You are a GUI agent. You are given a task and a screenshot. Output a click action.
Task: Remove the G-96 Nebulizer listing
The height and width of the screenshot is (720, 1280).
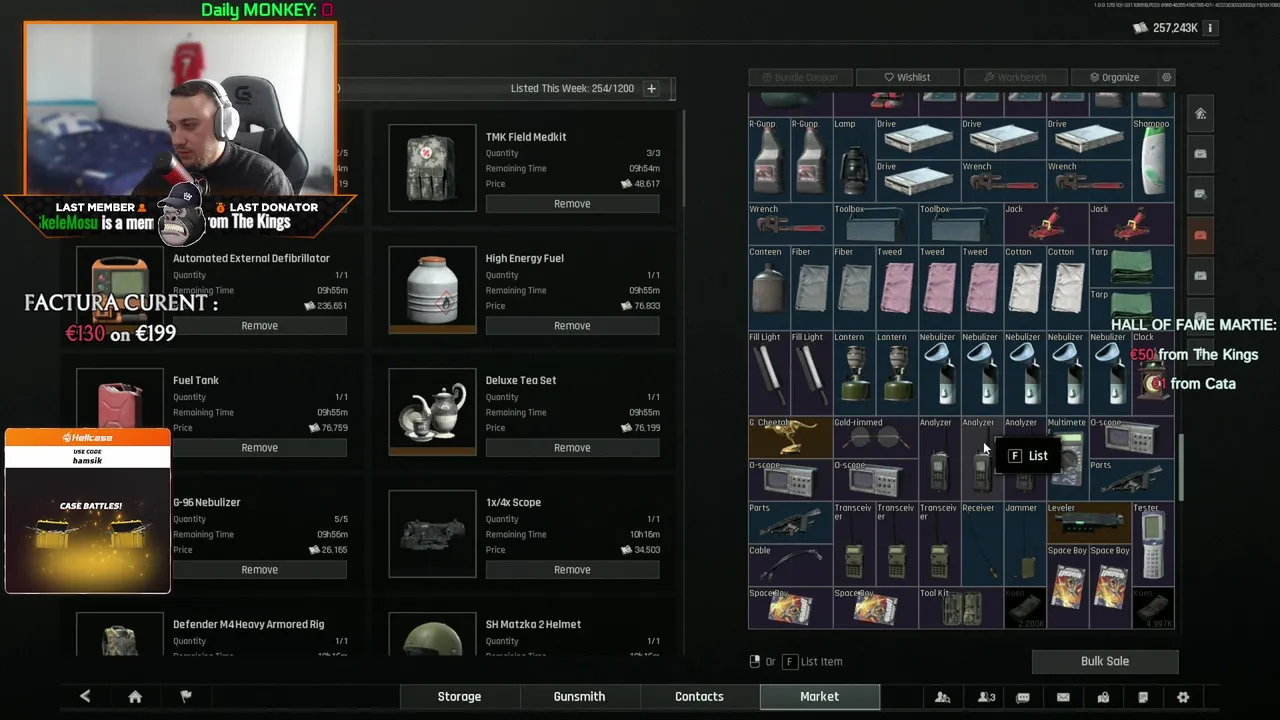(259, 570)
